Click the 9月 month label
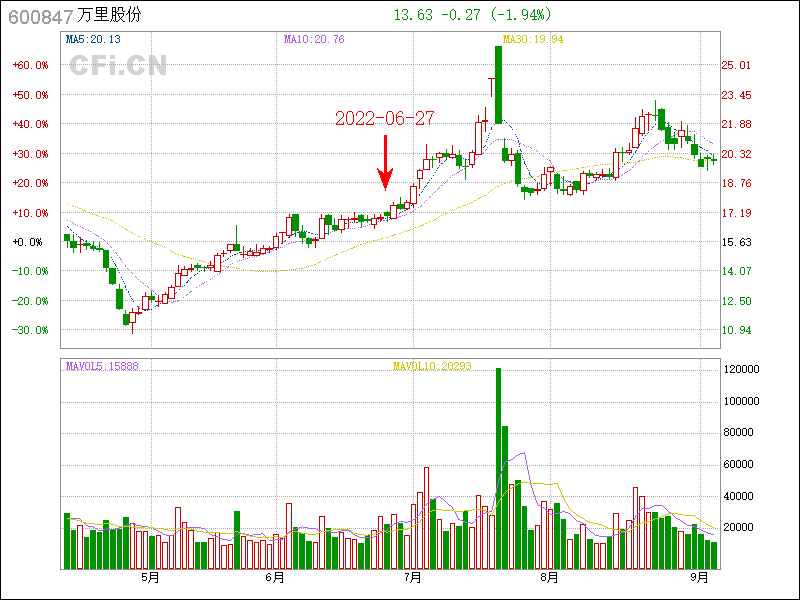800x600 pixels. pyautogui.click(x=699, y=578)
